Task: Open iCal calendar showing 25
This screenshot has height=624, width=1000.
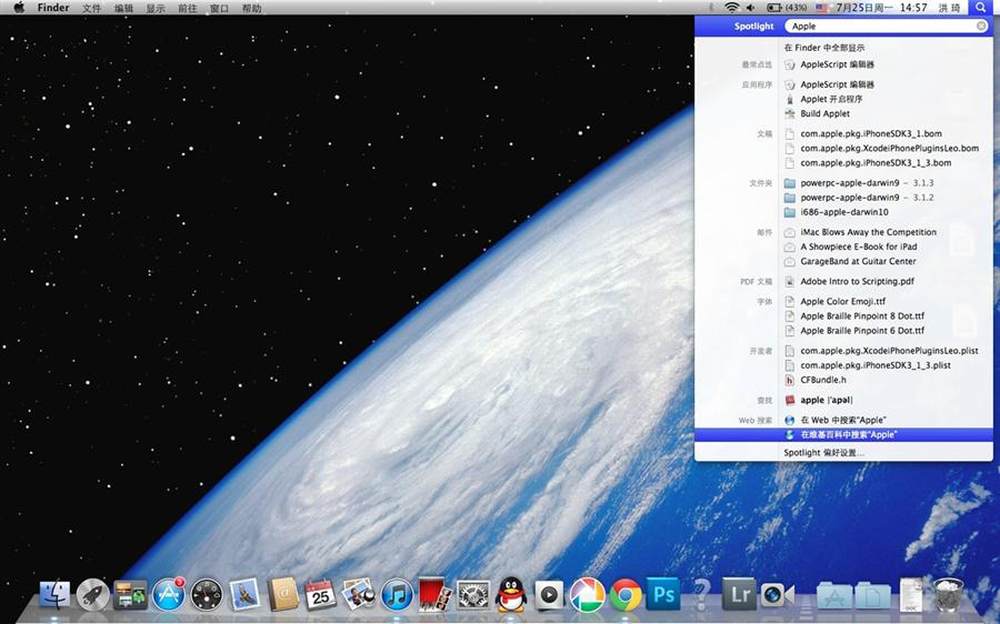Action: pyautogui.click(x=320, y=595)
